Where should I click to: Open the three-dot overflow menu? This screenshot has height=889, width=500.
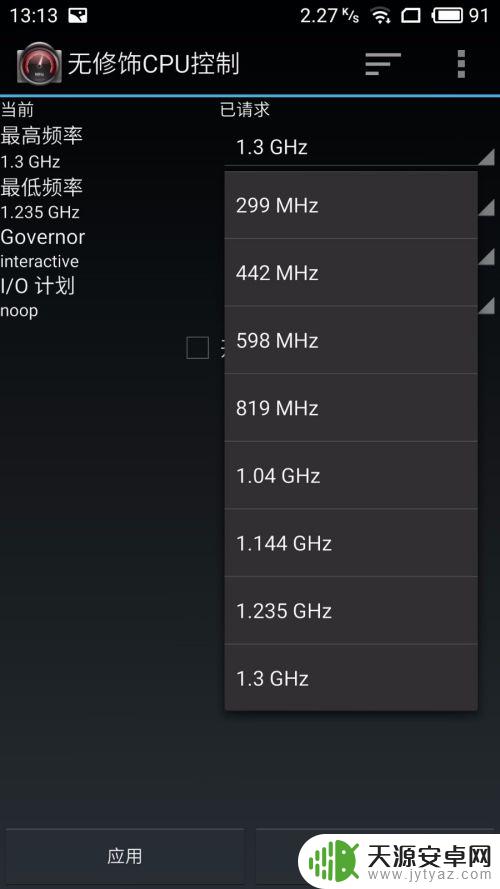(461, 64)
